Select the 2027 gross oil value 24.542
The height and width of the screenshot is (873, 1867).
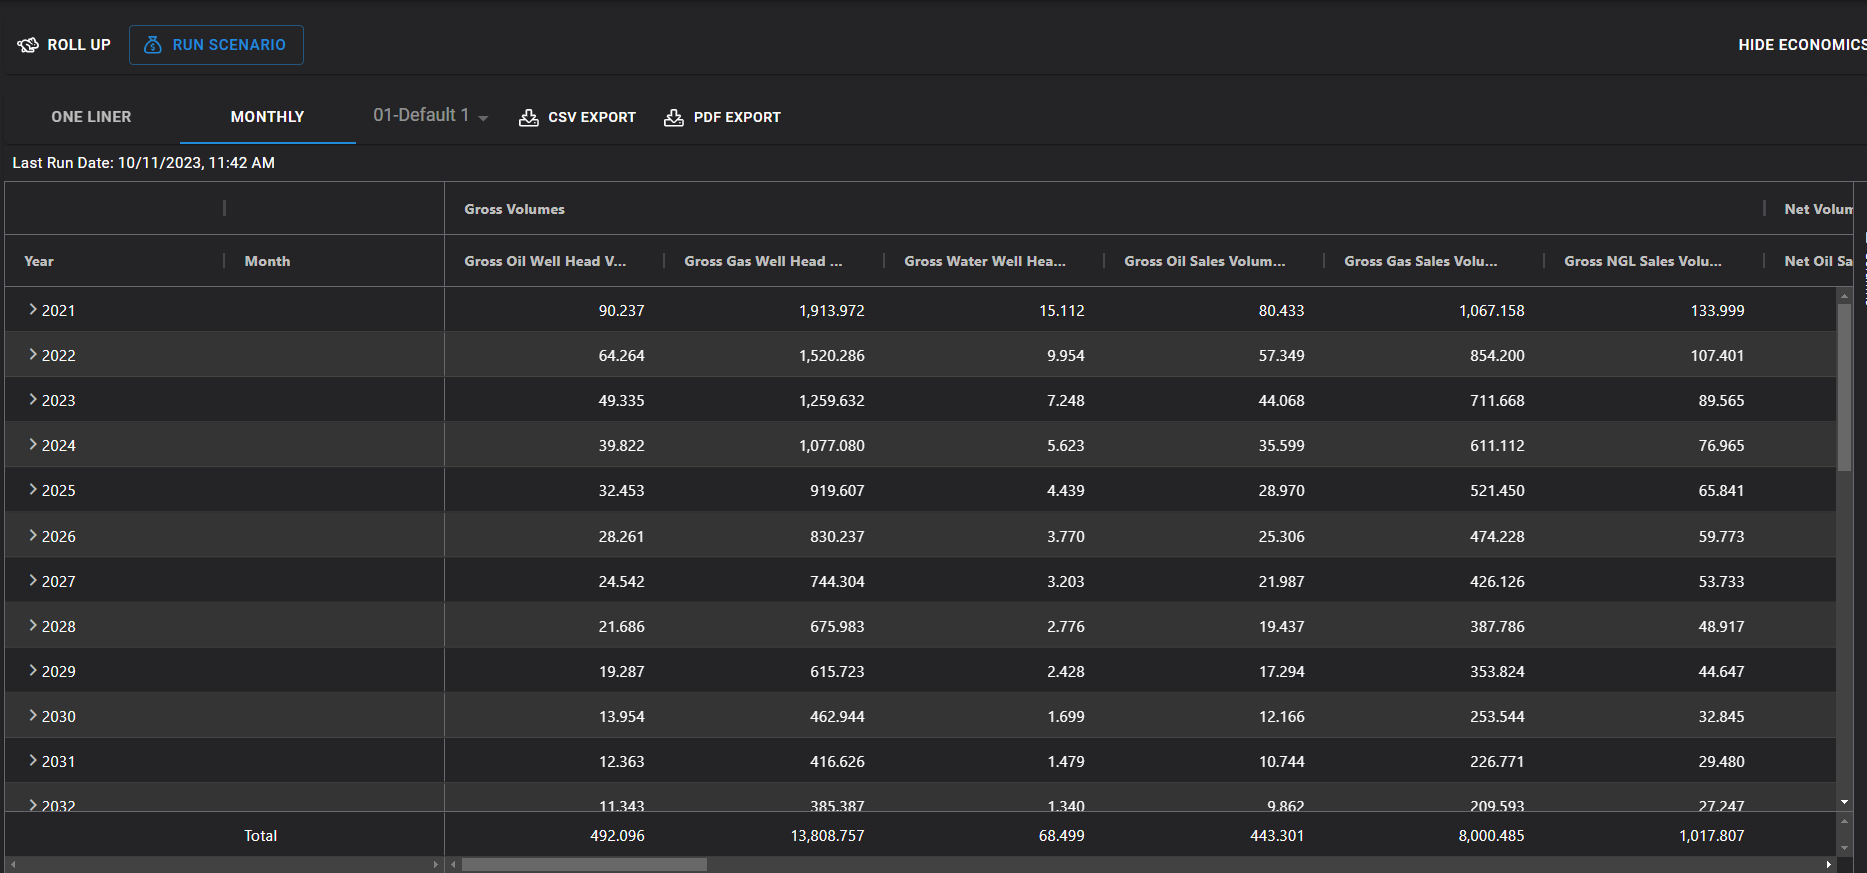click(x=621, y=582)
